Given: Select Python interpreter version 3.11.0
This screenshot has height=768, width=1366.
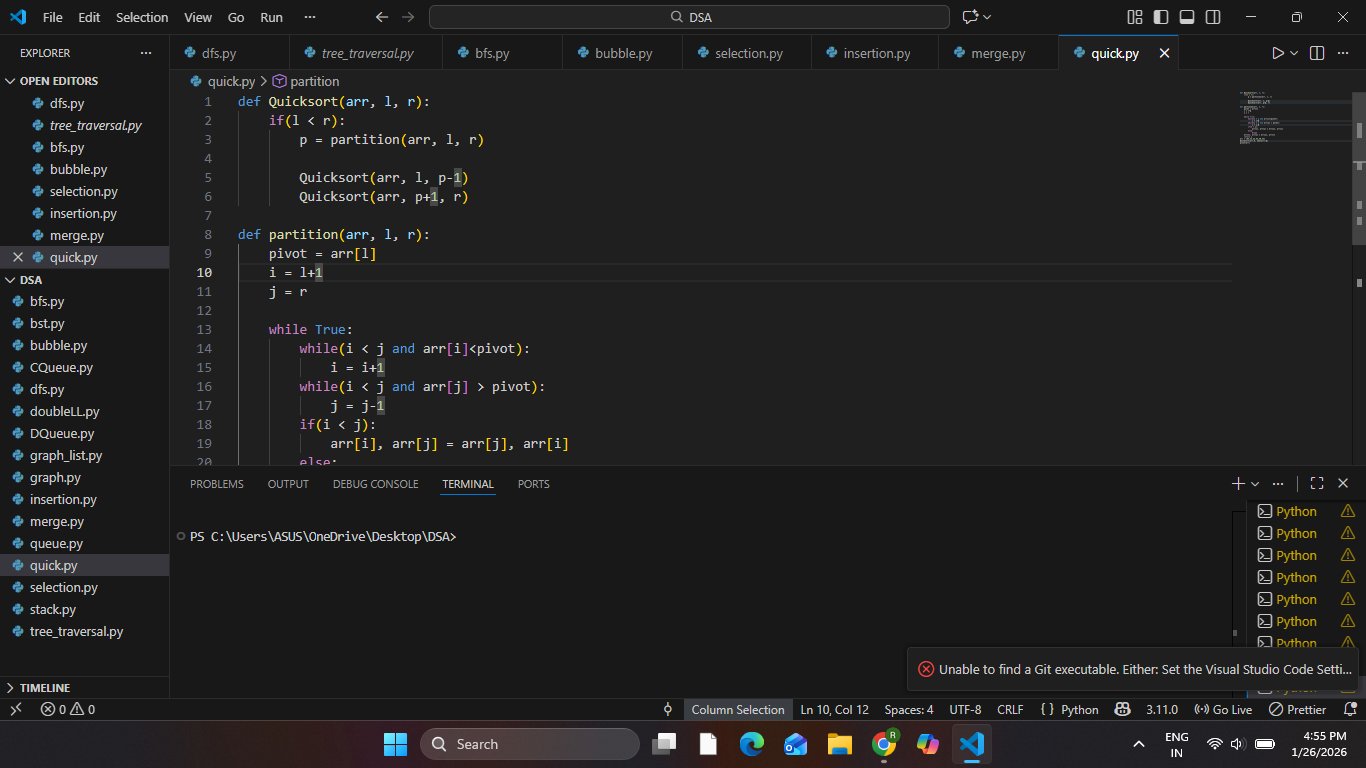Looking at the screenshot, I should (x=1161, y=709).
